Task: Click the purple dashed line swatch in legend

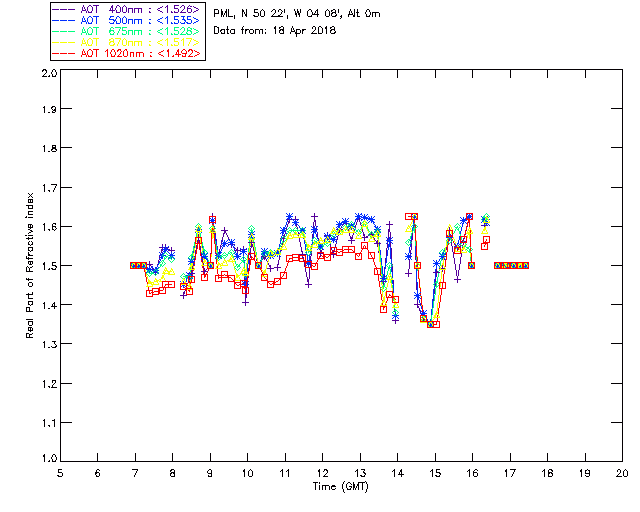Action: pos(64,9)
